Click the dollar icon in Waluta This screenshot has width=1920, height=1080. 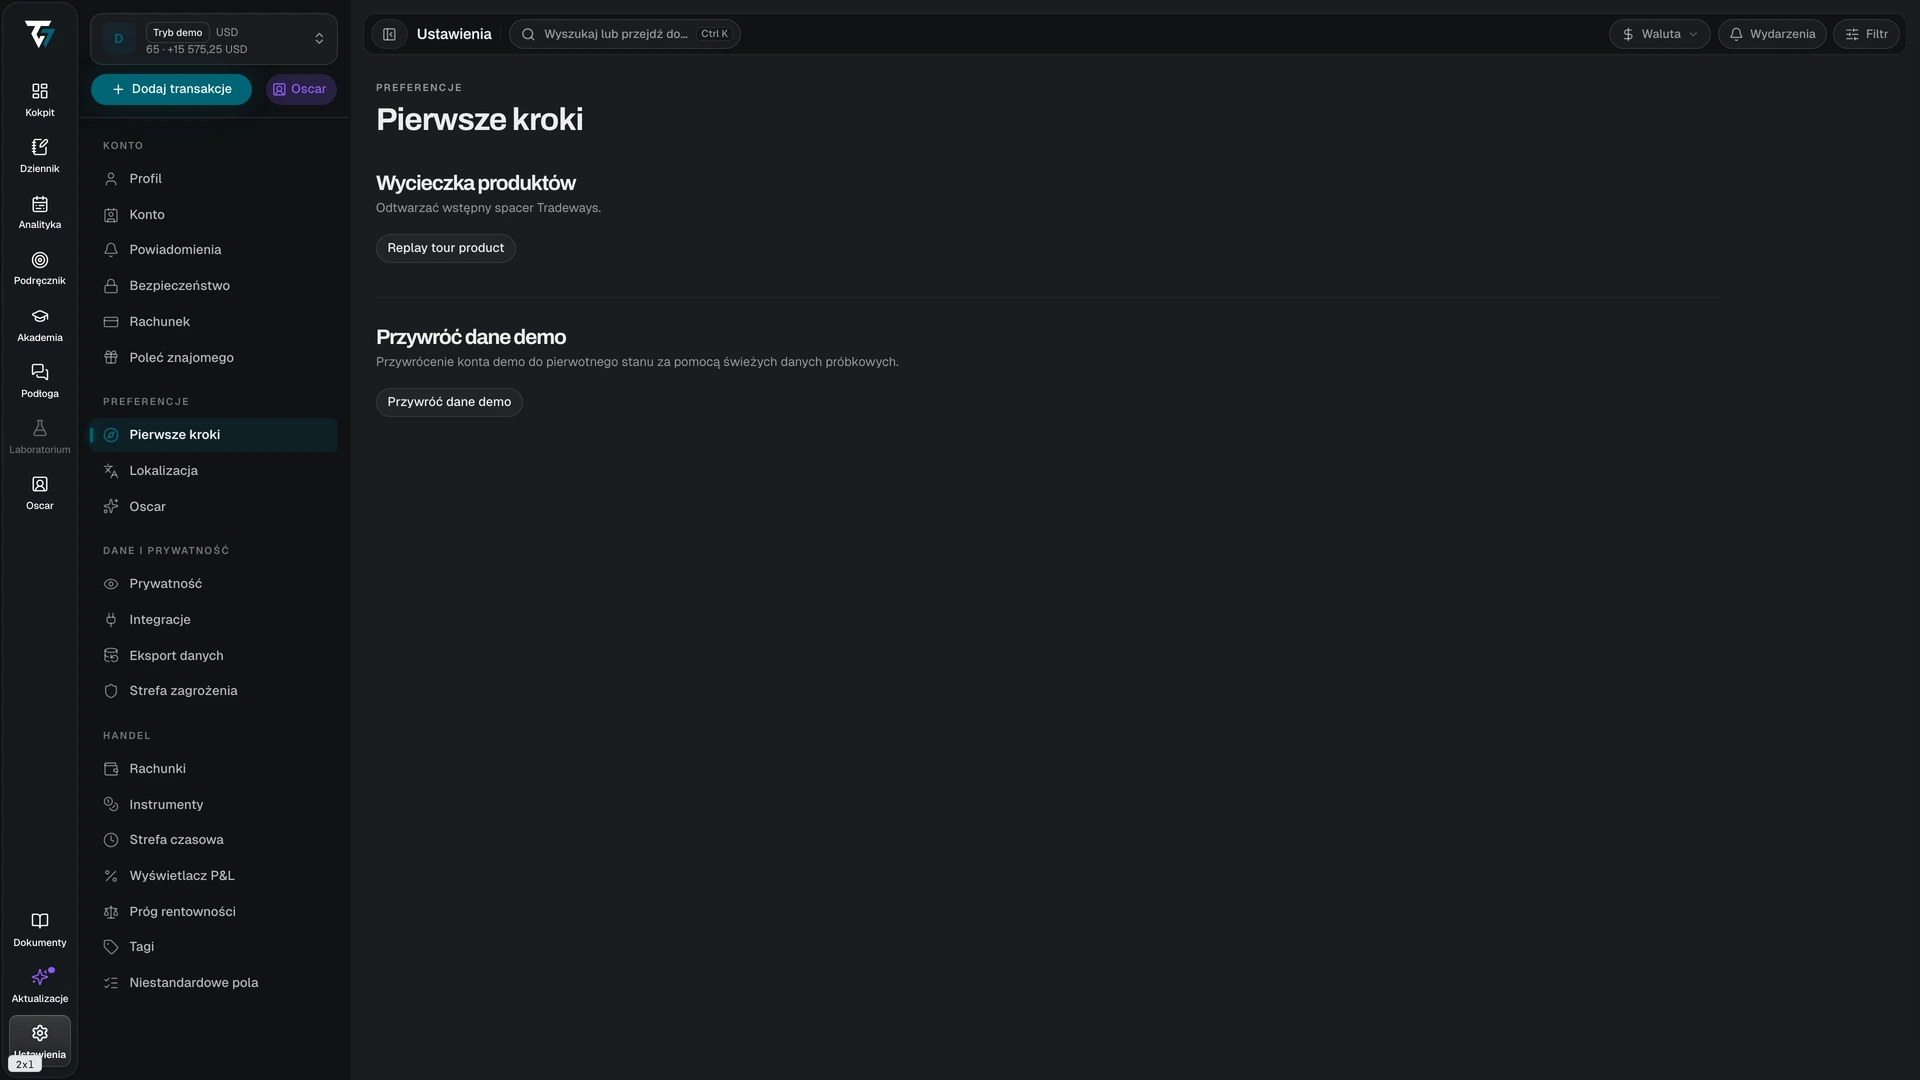click(x=1628, y=34)
